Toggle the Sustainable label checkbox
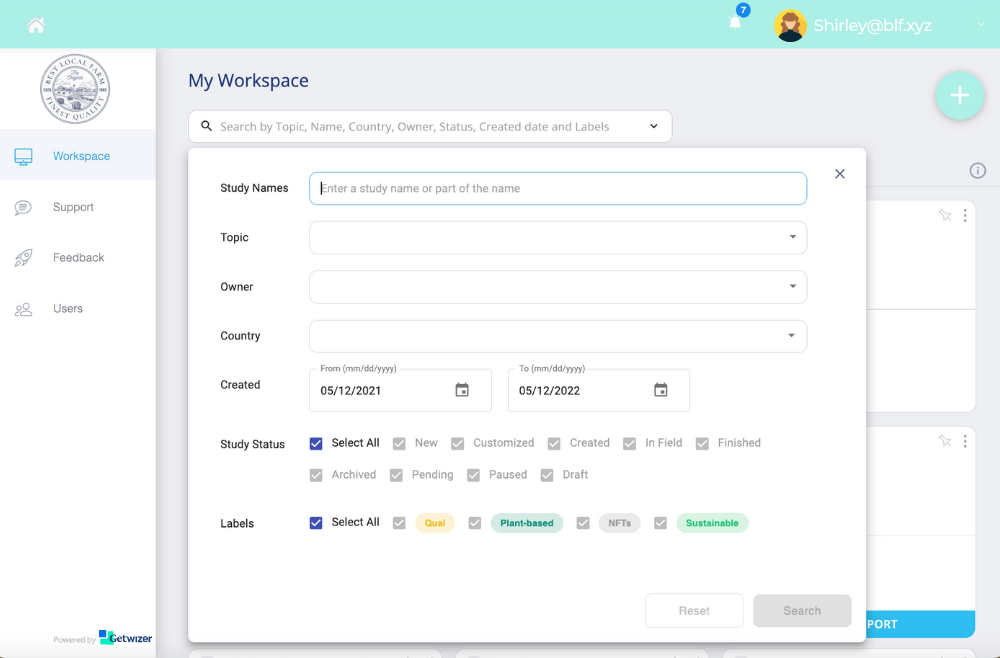 (660, 523)
